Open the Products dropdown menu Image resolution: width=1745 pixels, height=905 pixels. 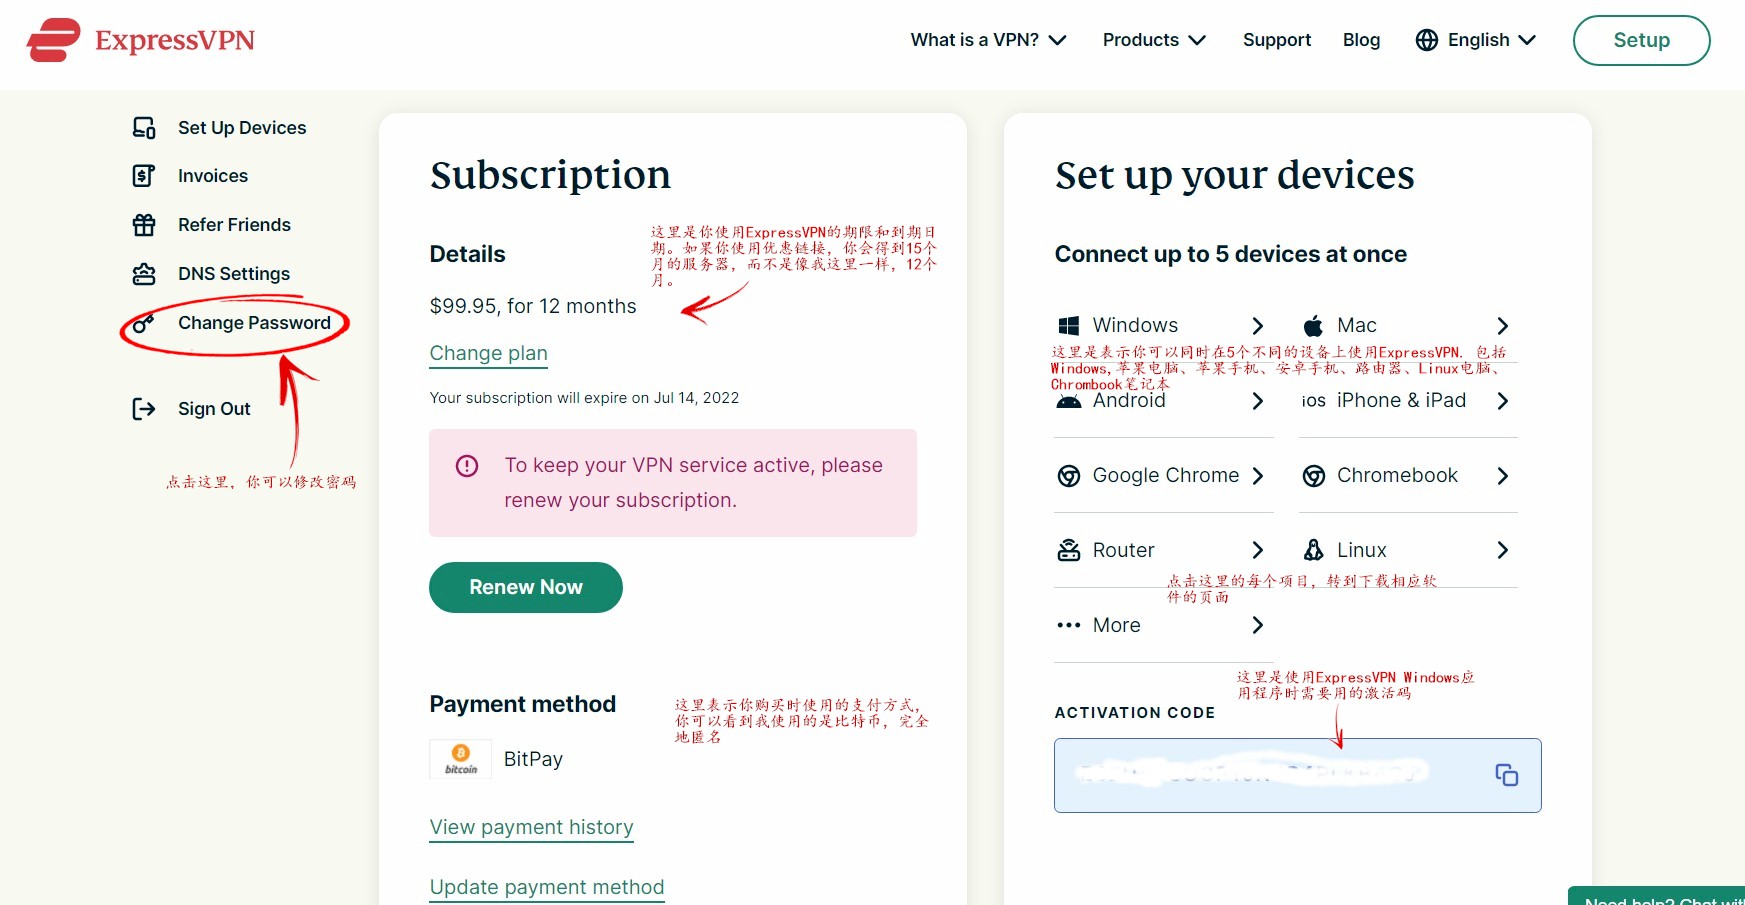[1154, 40]
